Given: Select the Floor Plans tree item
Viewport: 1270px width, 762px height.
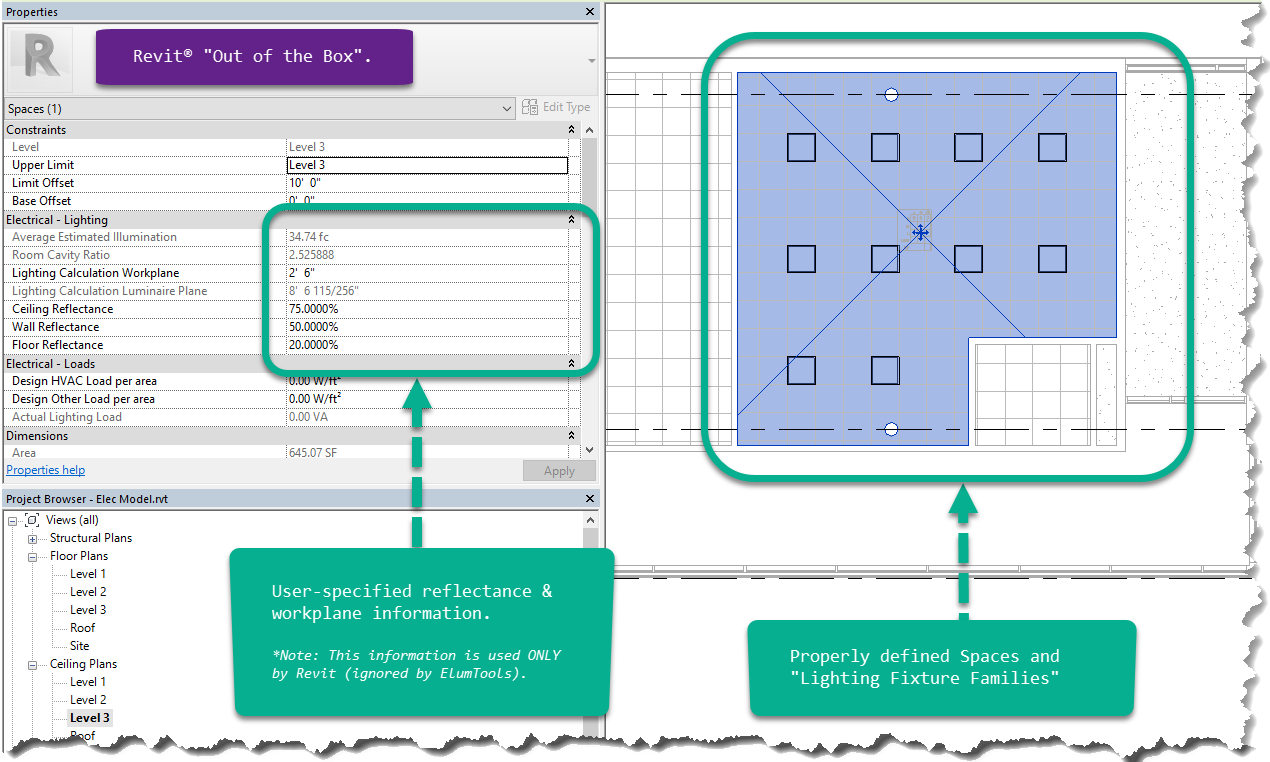Looking at the screenshot, I should click(79, 556).
